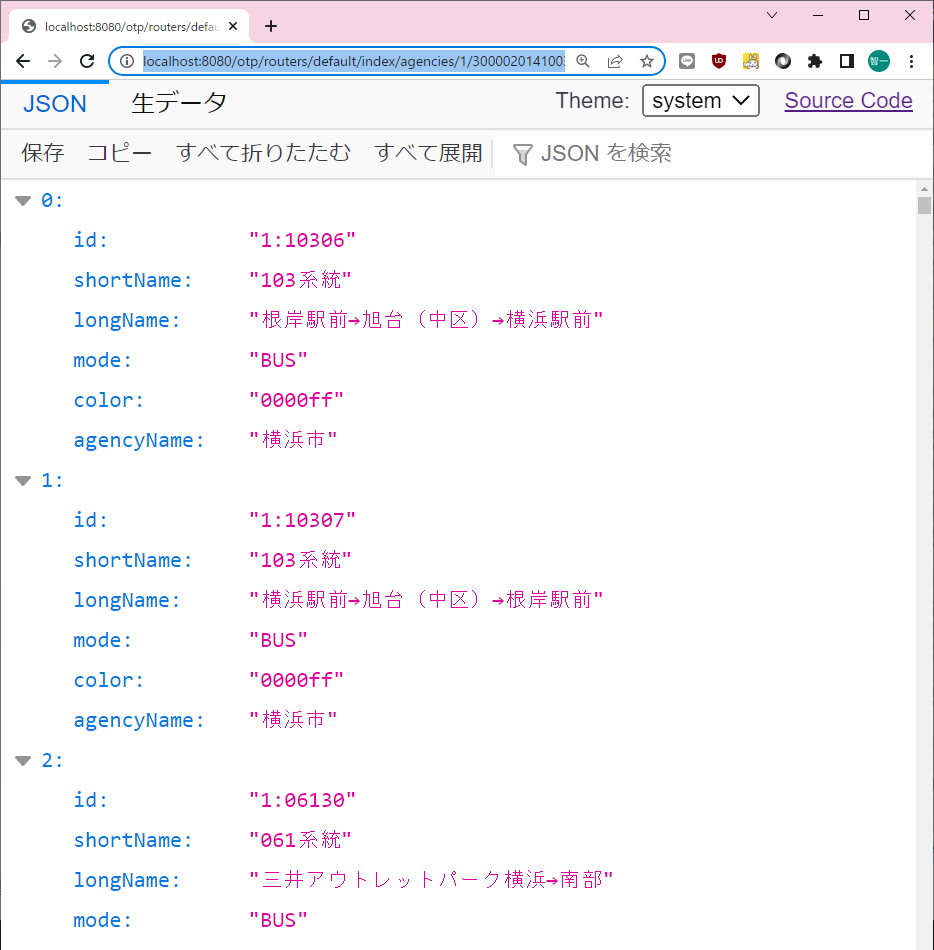Image resolution: width=934 pixels, height=950 pixels.
Task: Collapse JSON array item 0
Action: 23,201
